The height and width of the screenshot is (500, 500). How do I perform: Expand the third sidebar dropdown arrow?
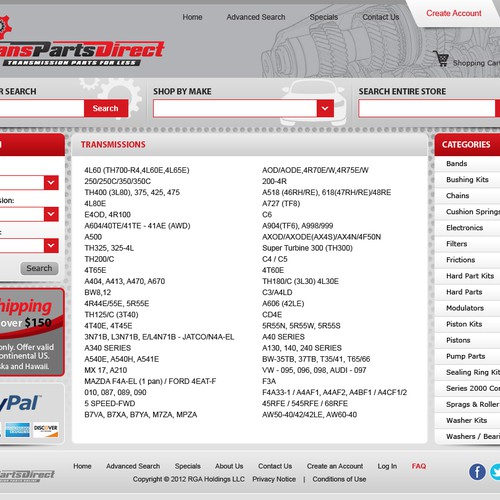click(x=51, y=246)
